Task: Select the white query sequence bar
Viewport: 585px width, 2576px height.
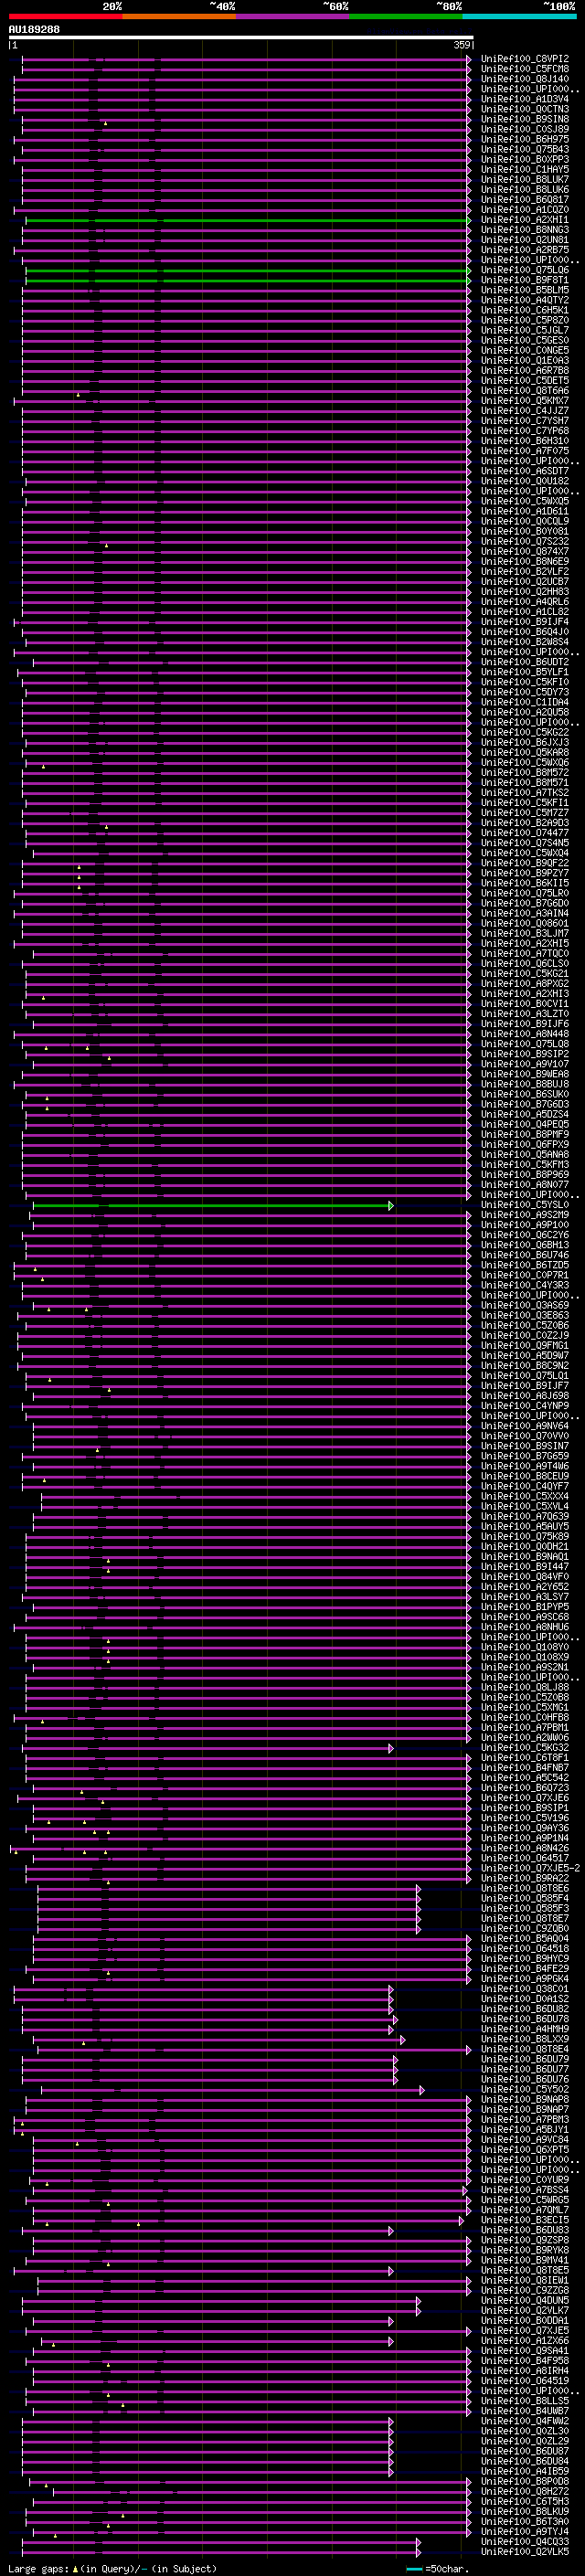Action: click(x=241, y=37)
